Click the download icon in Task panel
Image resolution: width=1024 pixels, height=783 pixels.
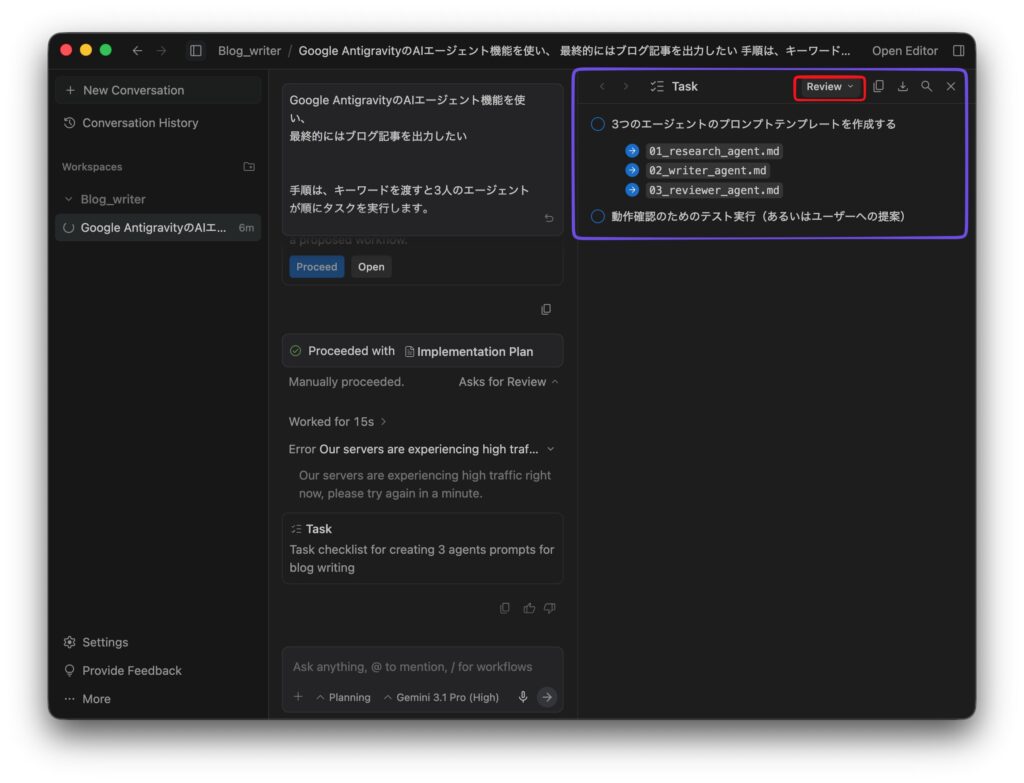click(x=902, y=87)
